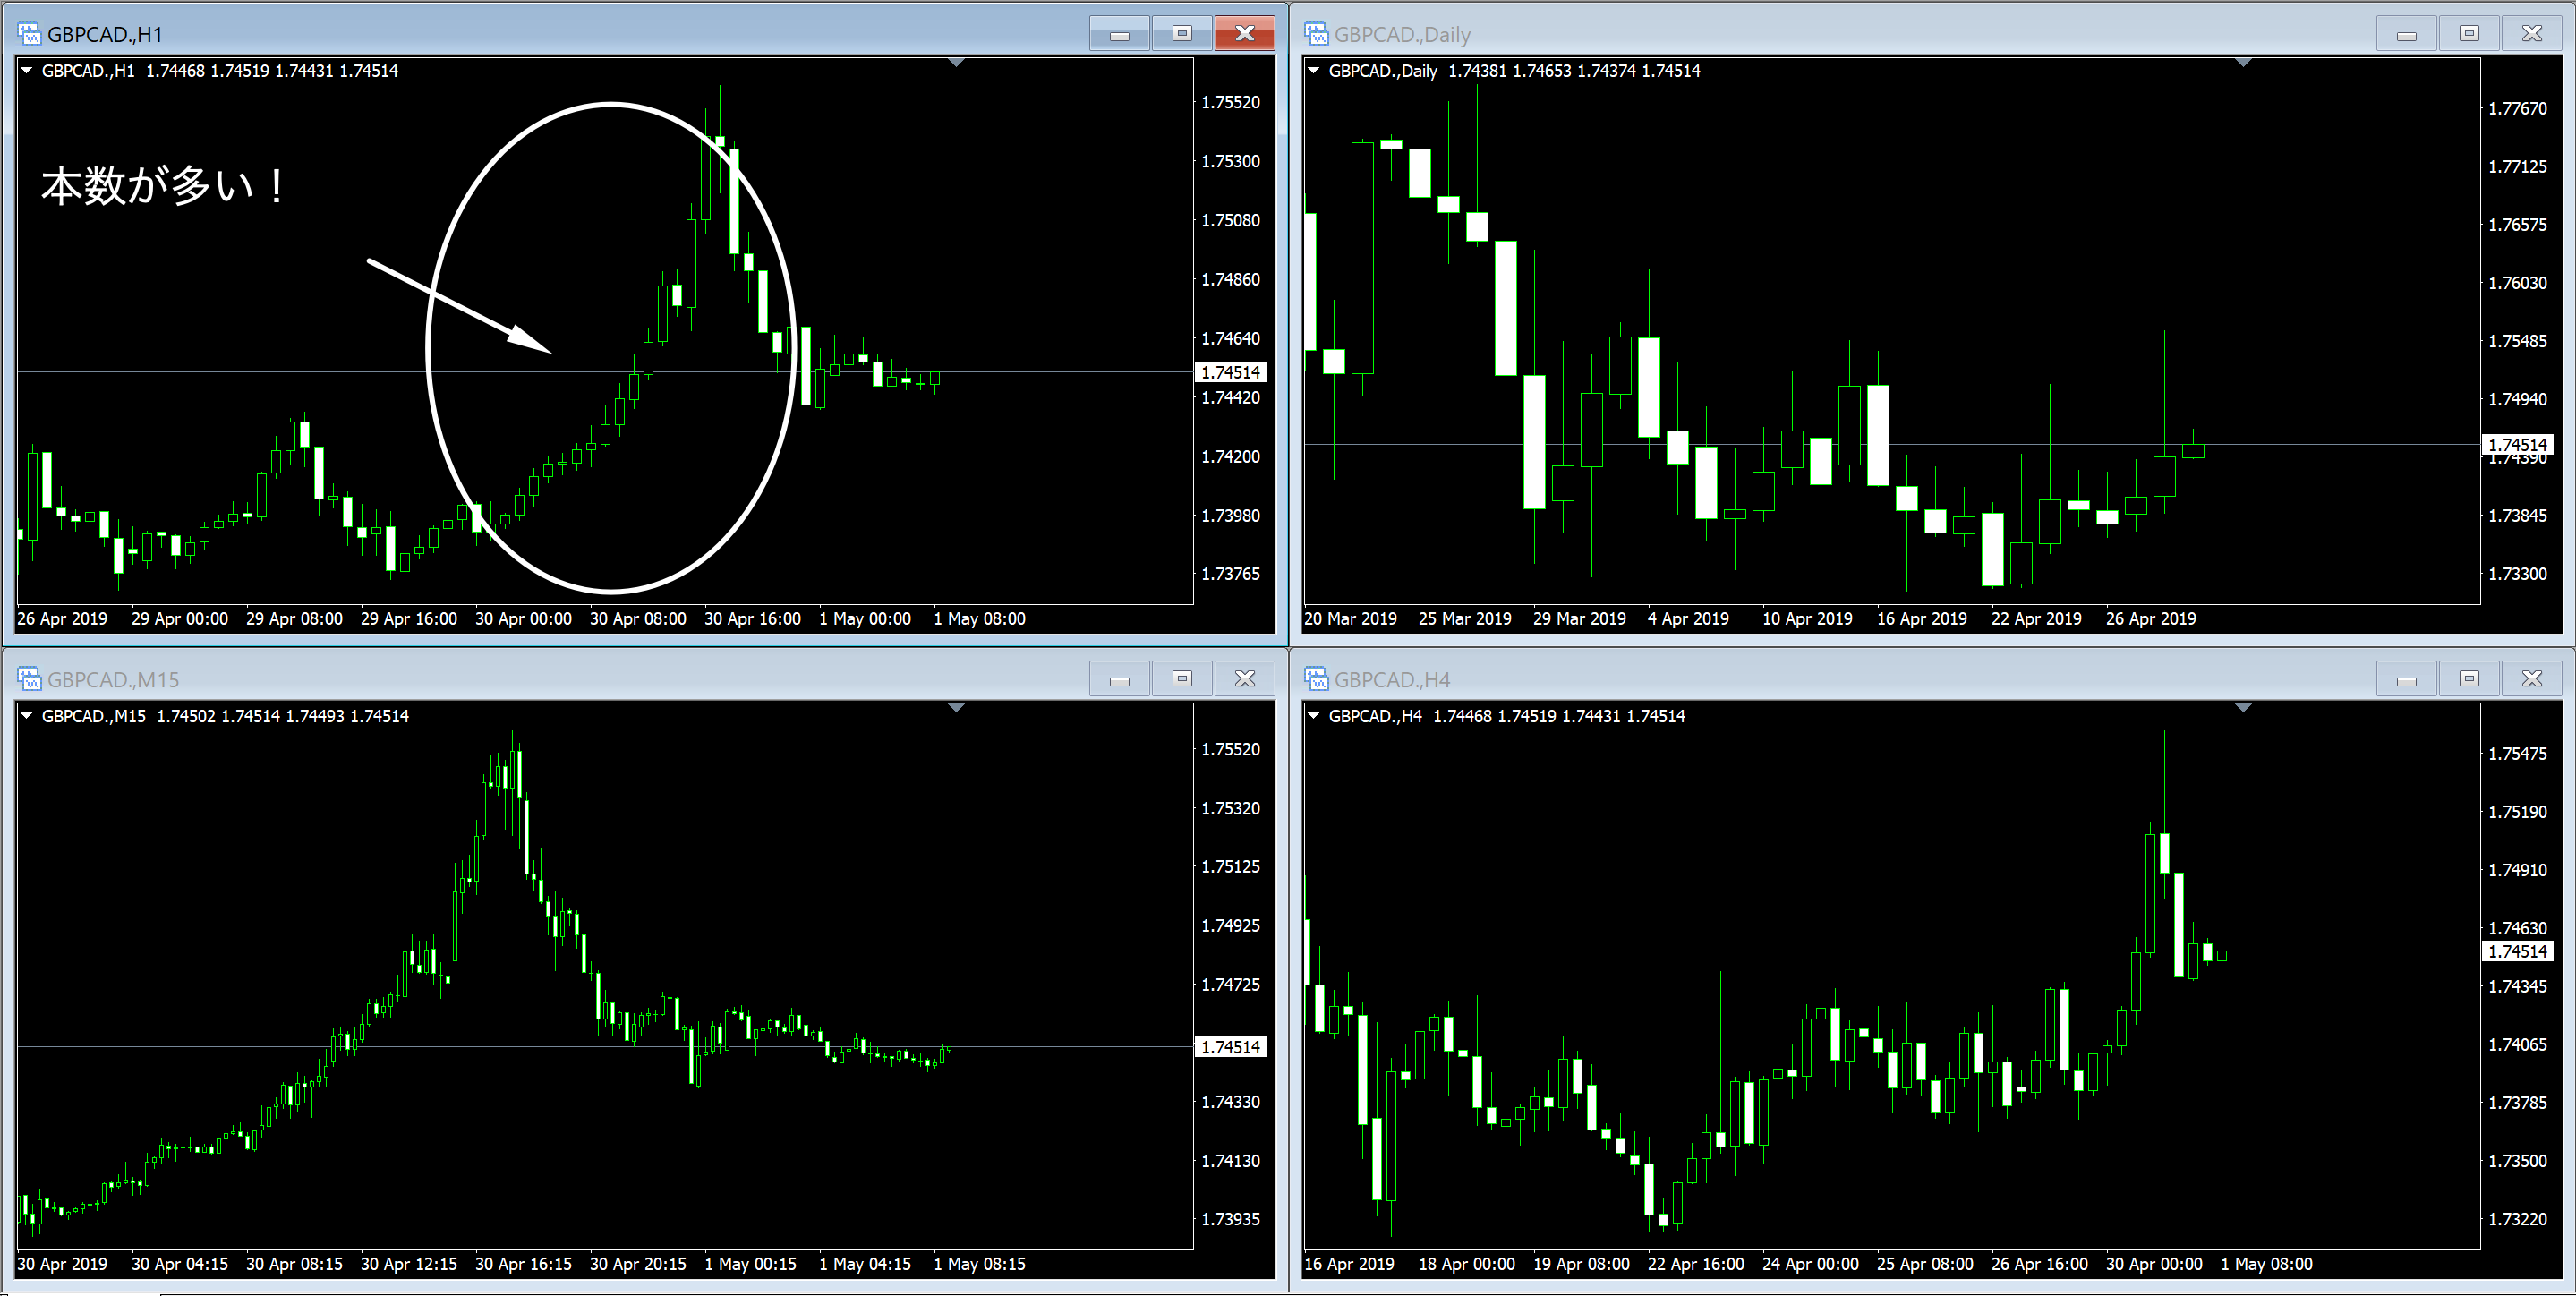This screenshot has width=2576, height=1296.
Task: Click the GBPCAD H4 window chart icon
Action: click(1316, 679)
